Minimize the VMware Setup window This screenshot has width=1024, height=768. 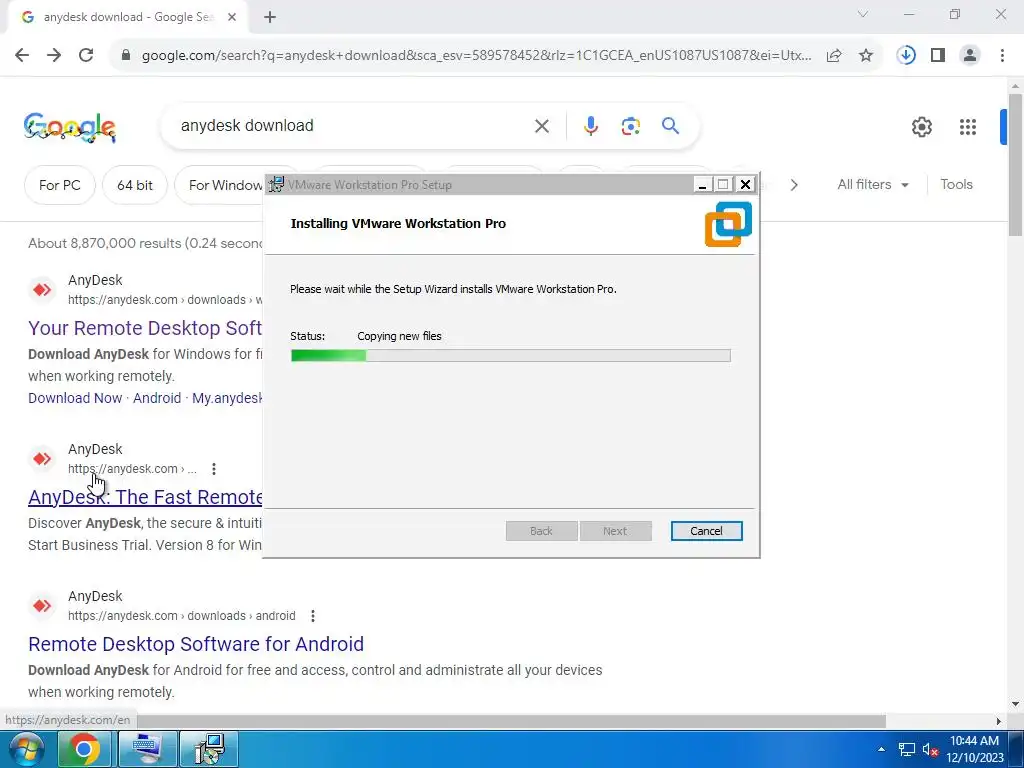[702, 185]
